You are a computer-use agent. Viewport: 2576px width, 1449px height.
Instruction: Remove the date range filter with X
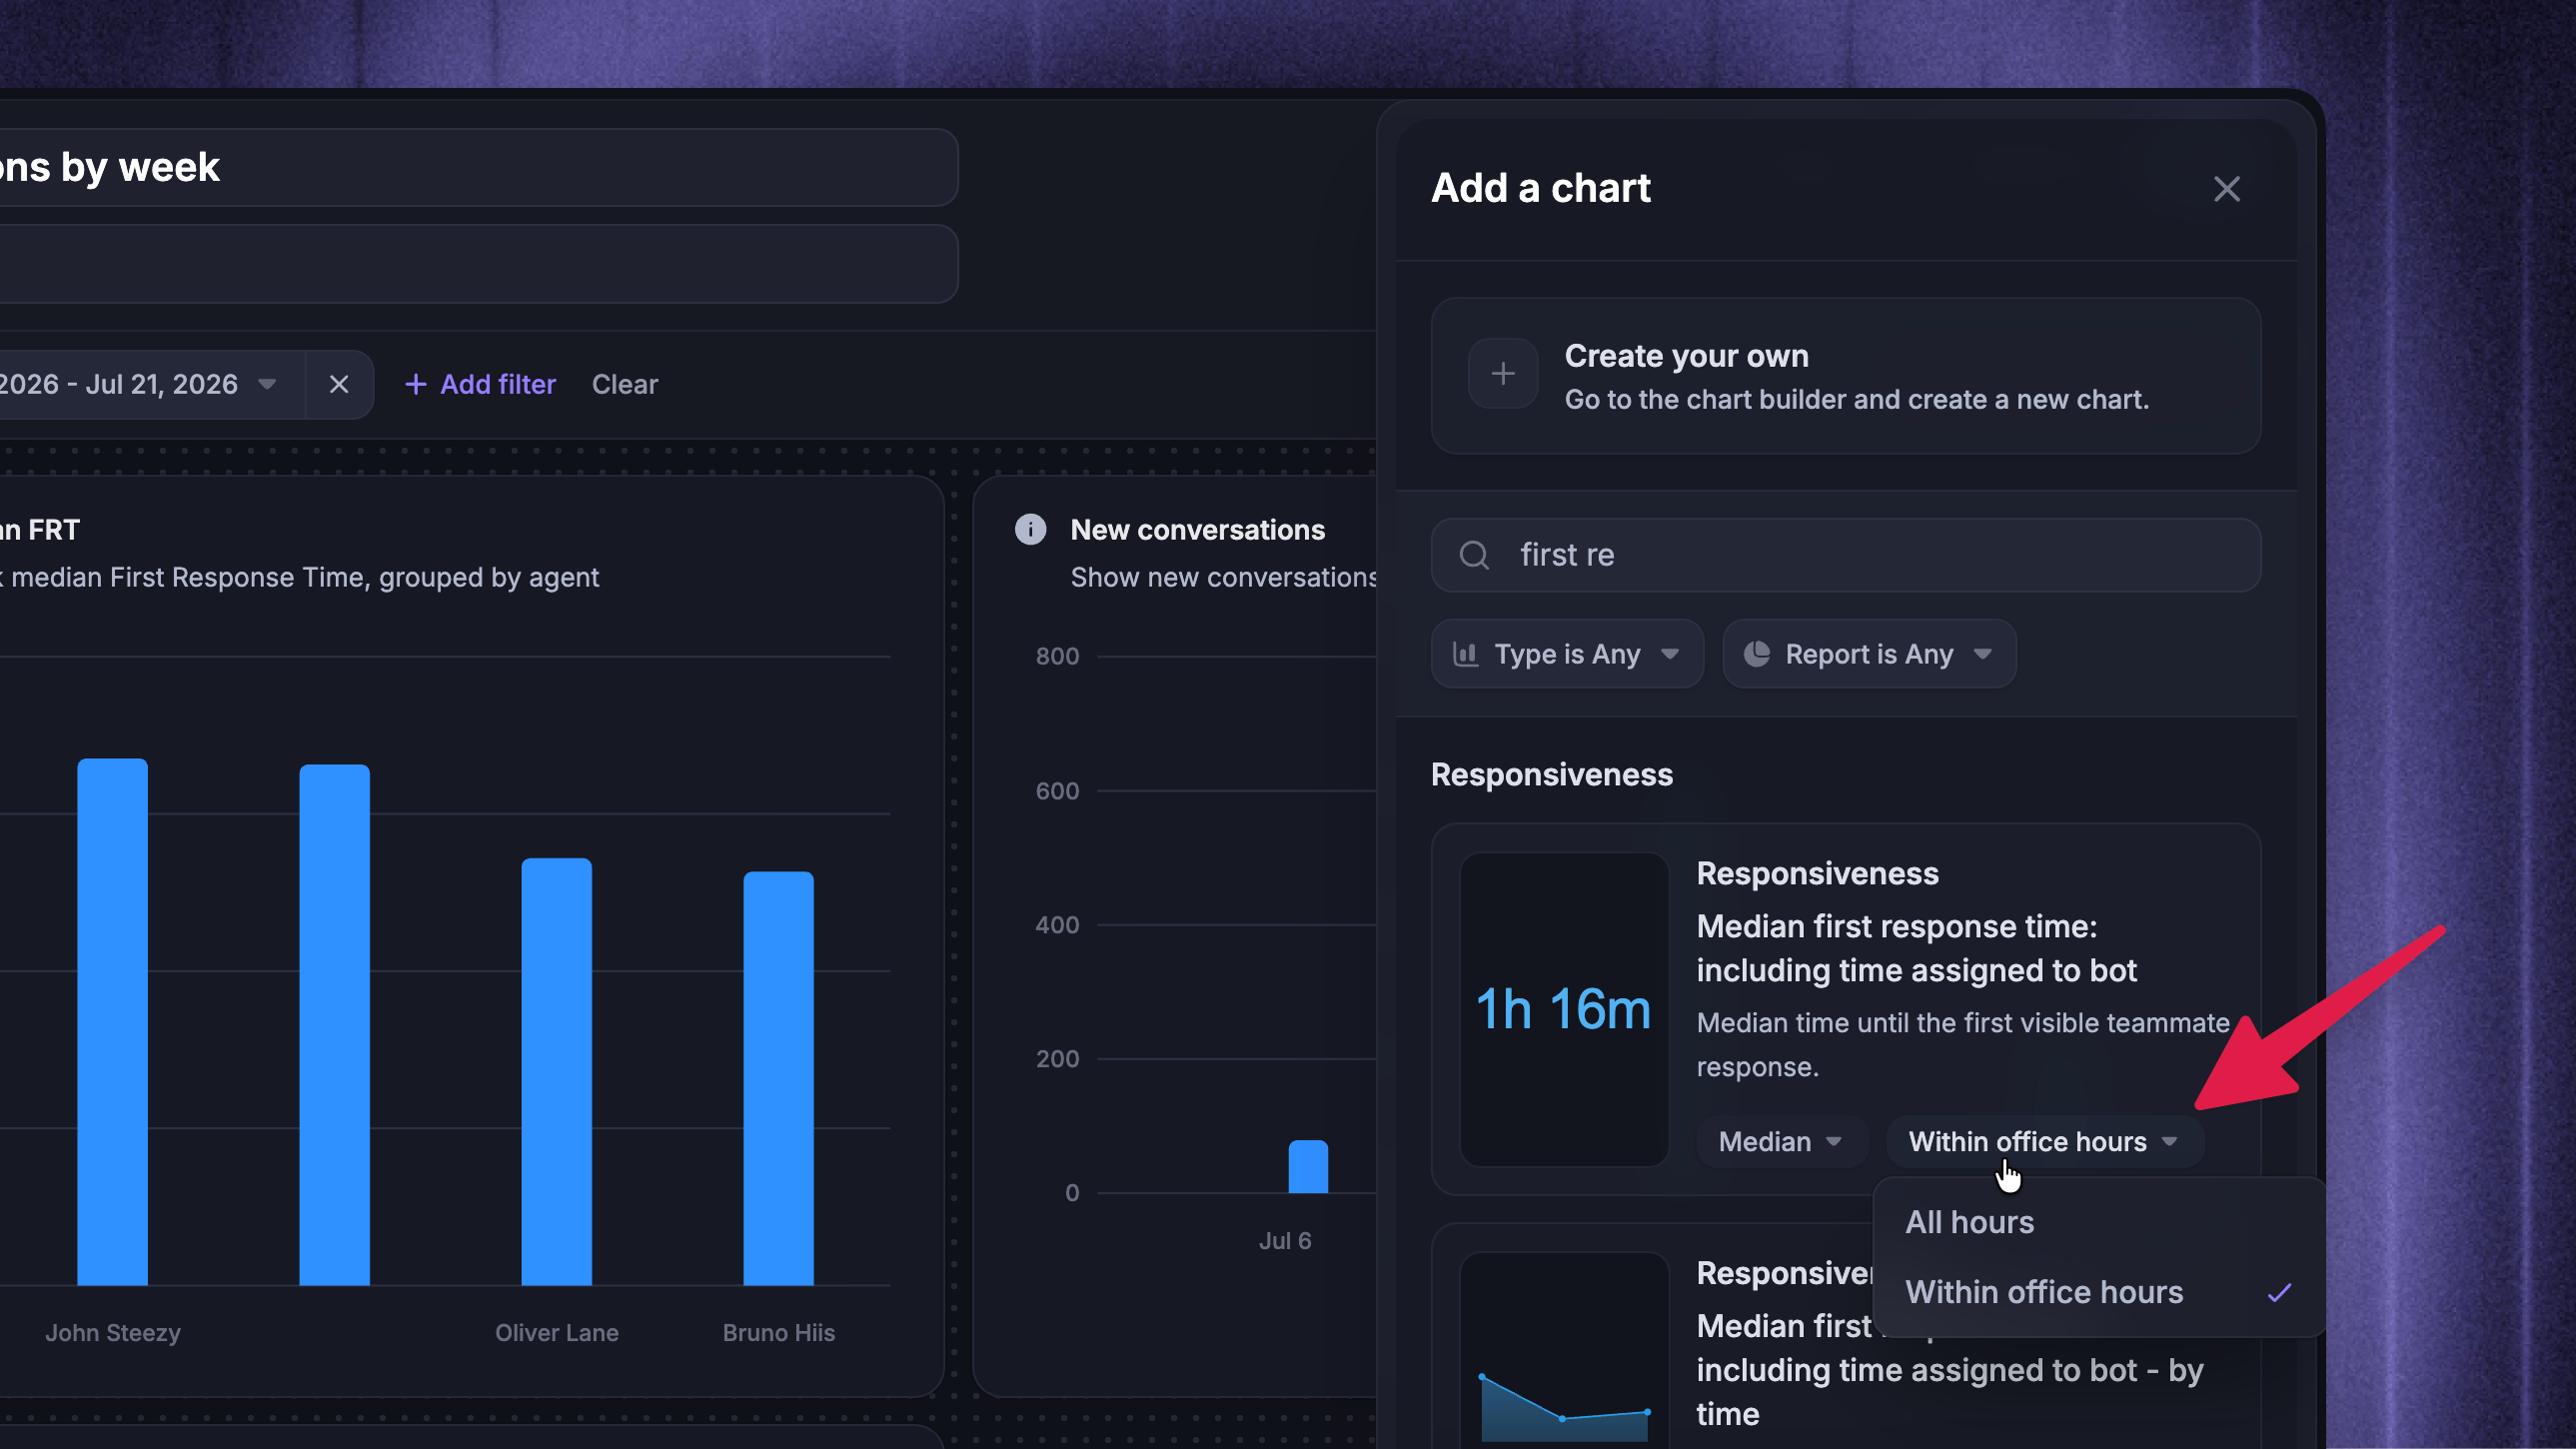pos(339,385)
